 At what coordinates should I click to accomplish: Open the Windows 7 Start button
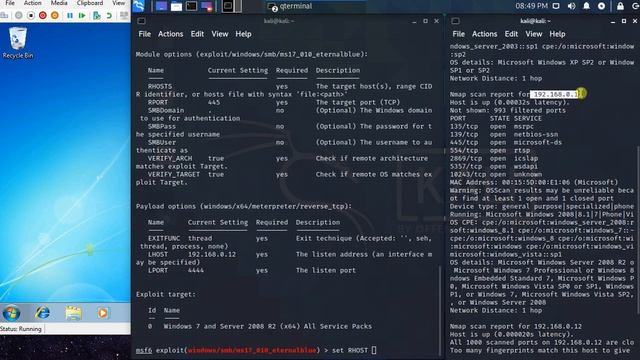point(11,313)
